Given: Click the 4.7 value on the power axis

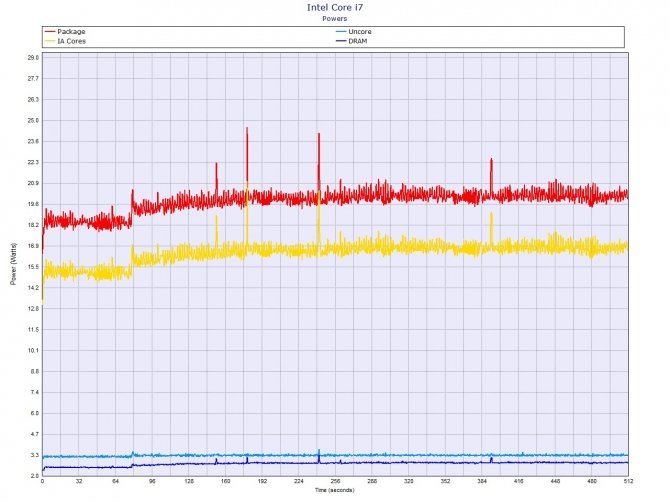Looking at the screenshot, I should pos(35,434).
